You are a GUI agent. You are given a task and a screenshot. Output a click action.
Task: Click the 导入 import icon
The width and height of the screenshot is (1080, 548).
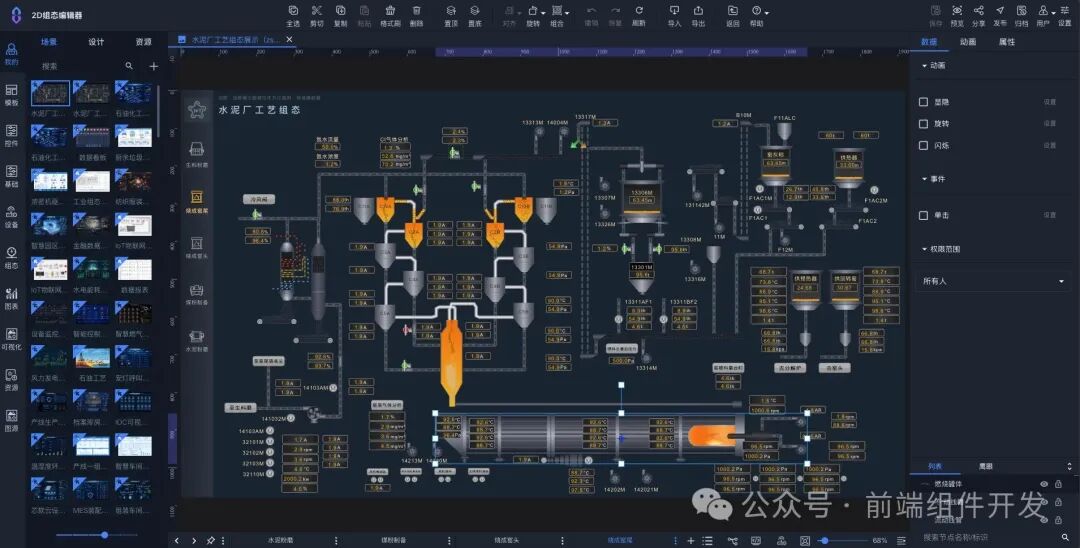(674, 10)
